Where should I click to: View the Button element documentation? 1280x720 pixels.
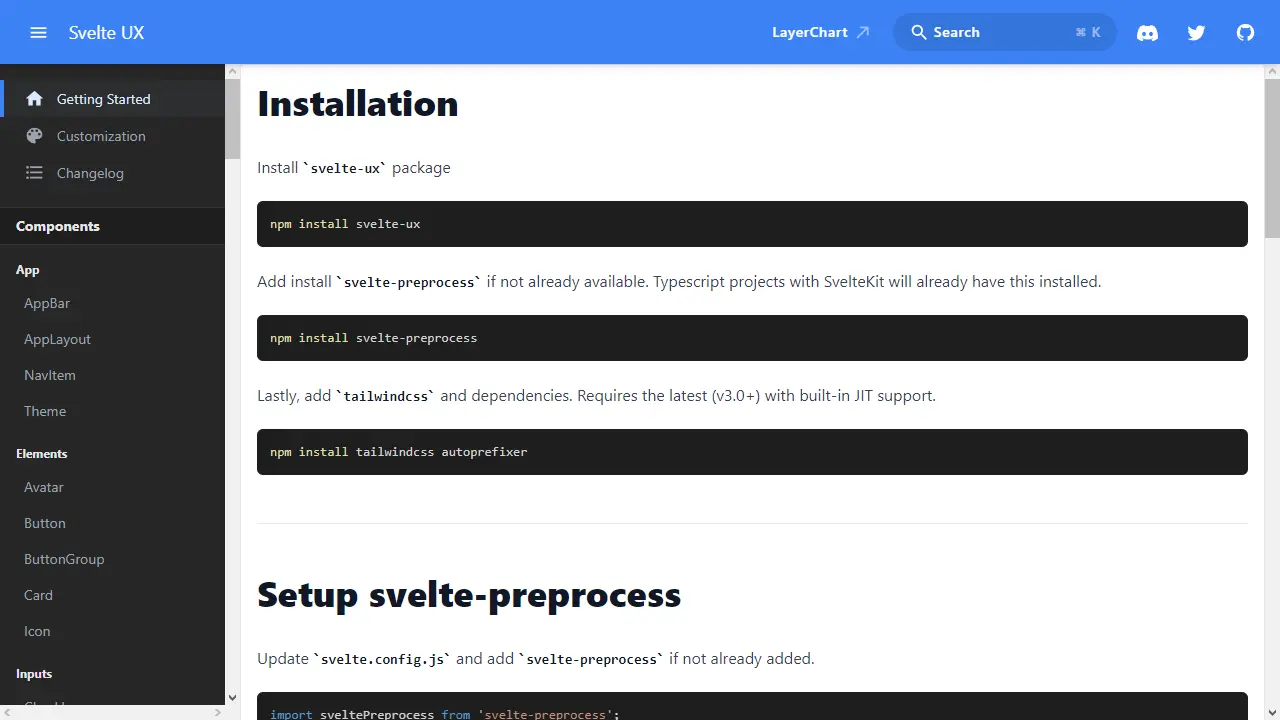tap(45, 523)
